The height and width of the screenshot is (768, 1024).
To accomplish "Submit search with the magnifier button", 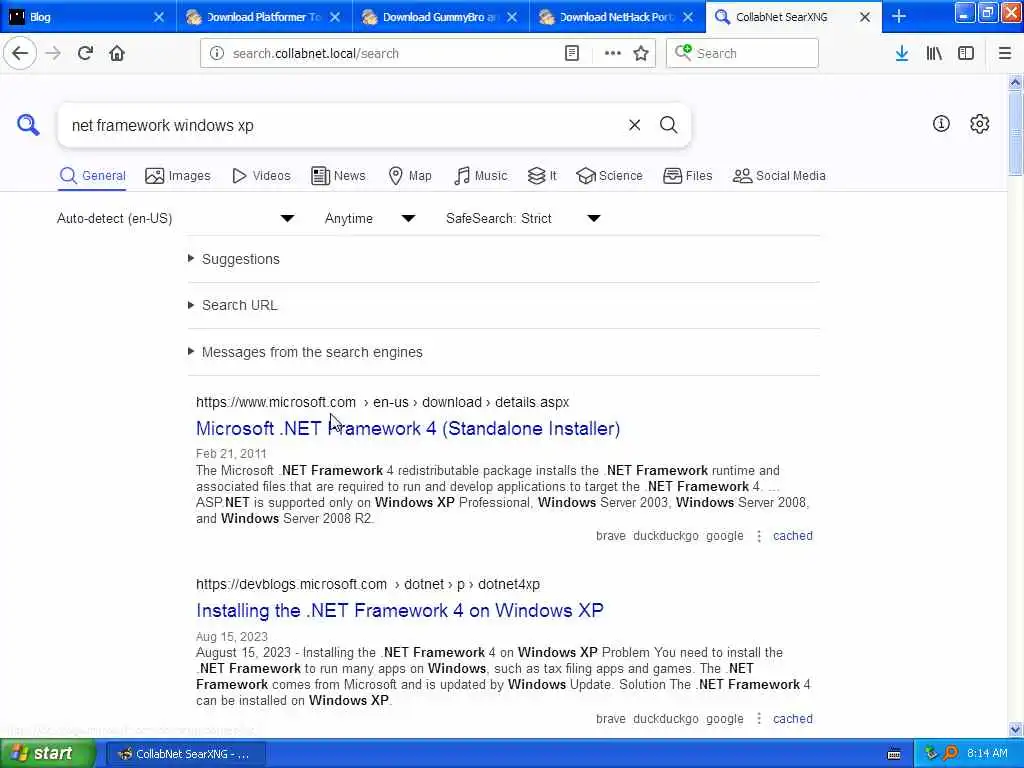I will pos(668,125).
